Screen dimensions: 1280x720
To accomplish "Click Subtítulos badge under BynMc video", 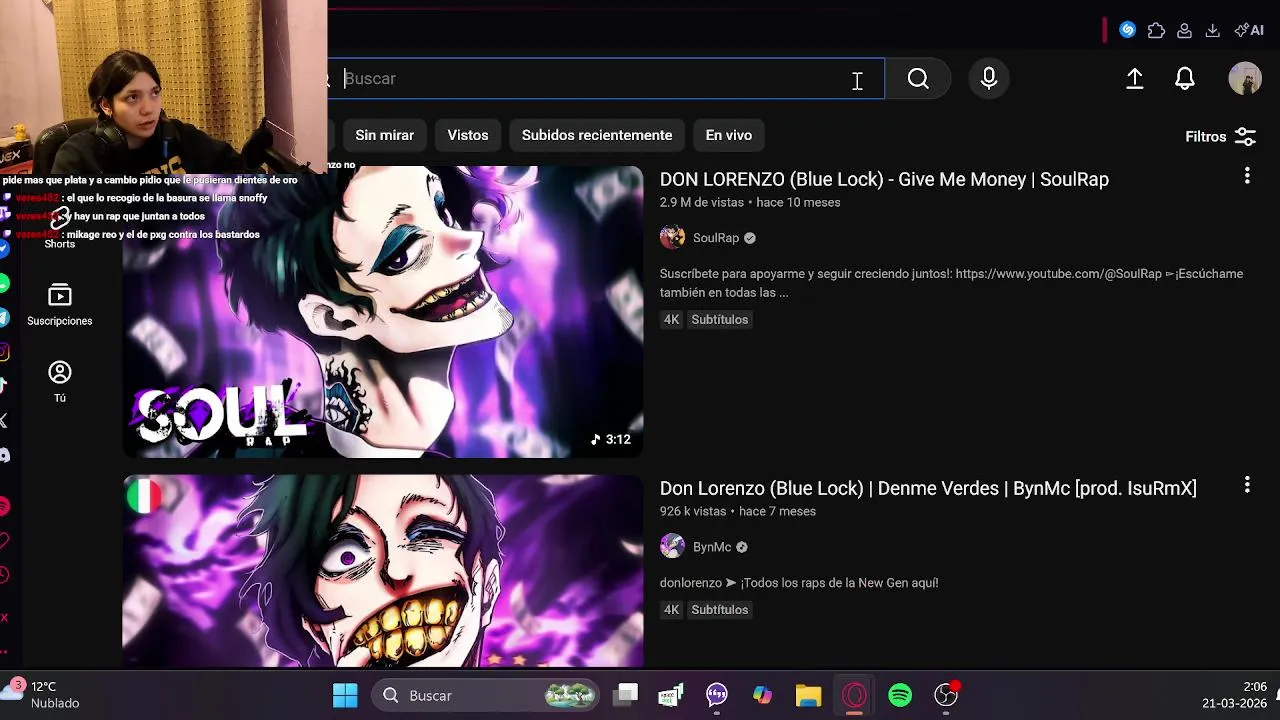I will 719,610.
